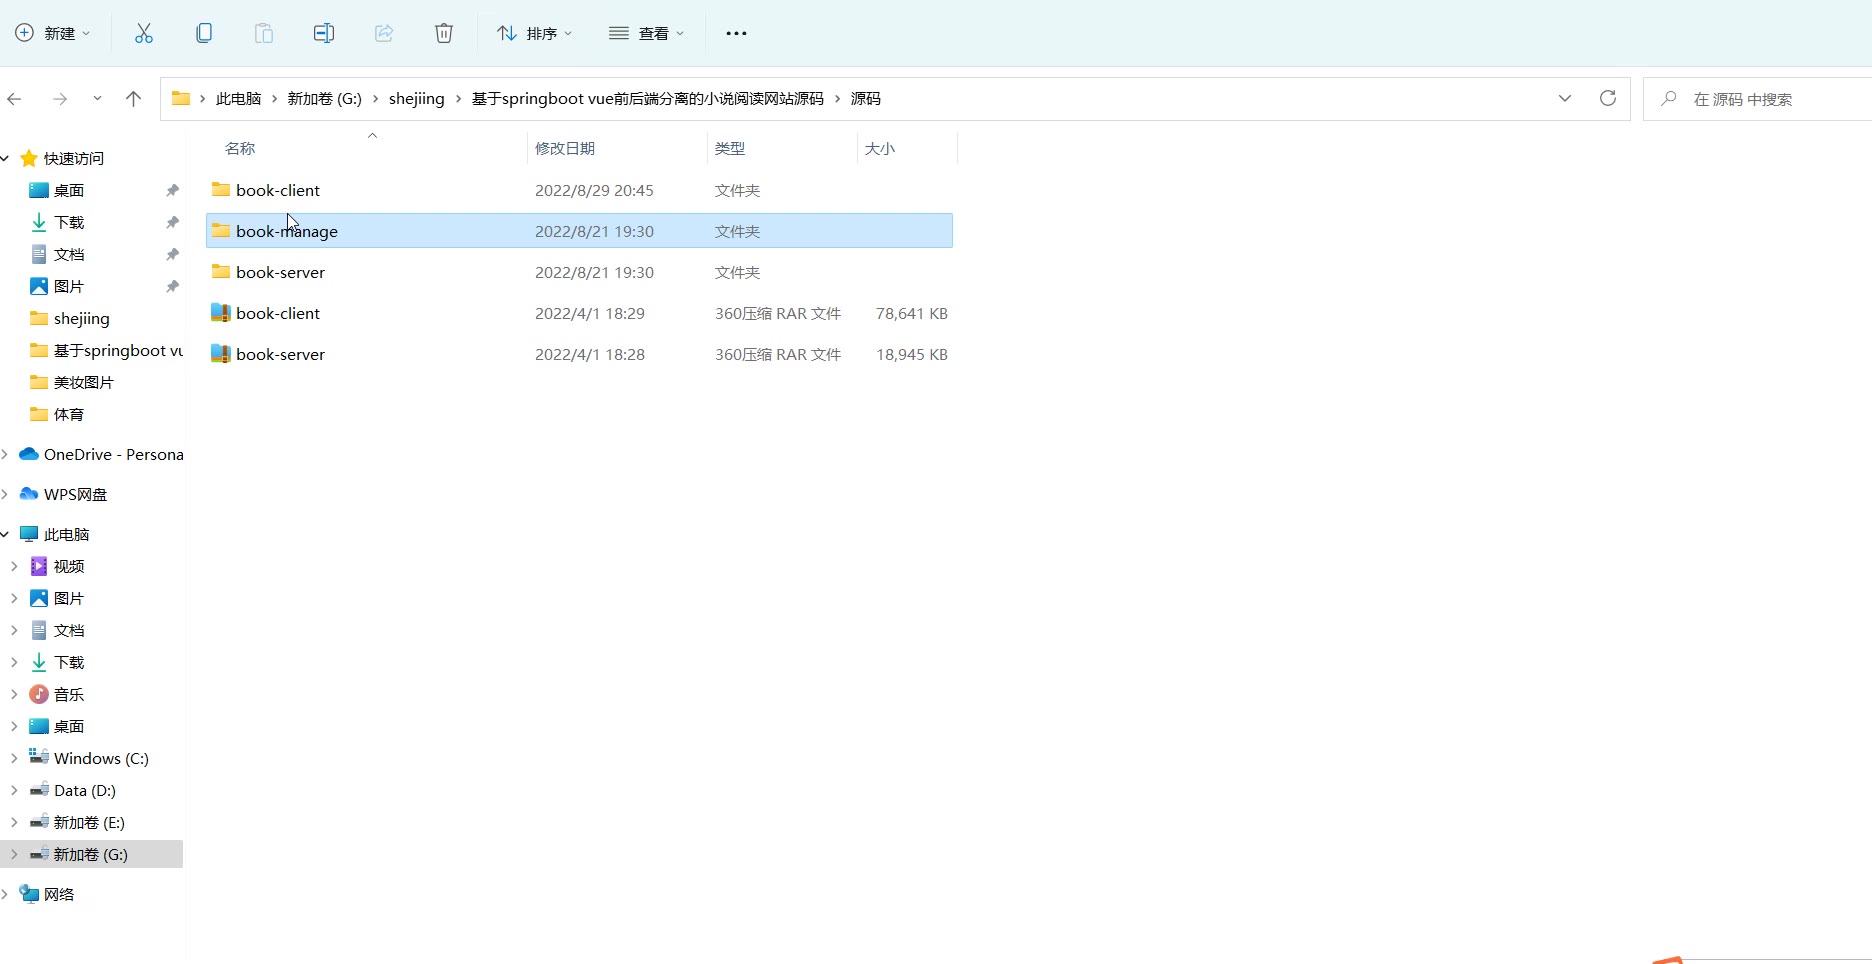Collapse the 快速访问 section

coord(5,158)
